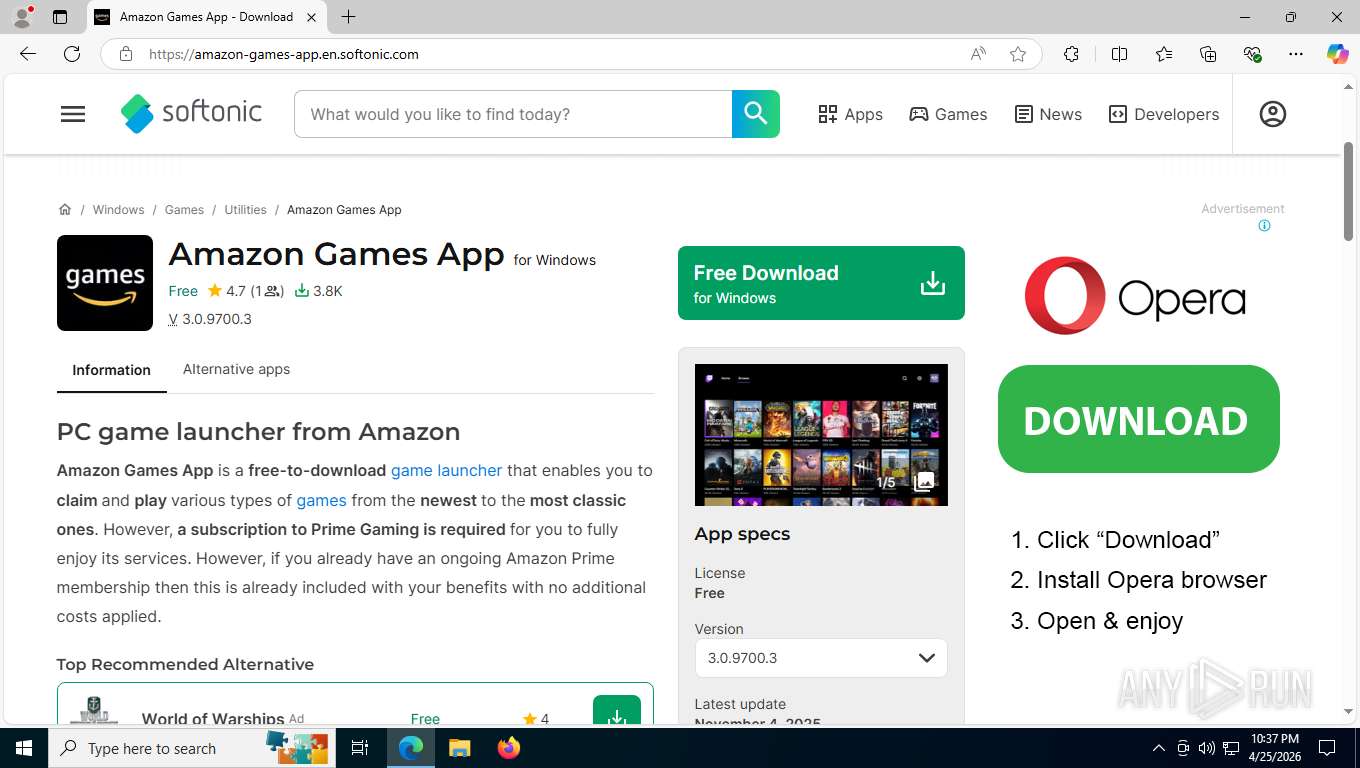This screenshot has width=1360, height=768.
Task: View site information lock icon
Action: pos(126,54)
